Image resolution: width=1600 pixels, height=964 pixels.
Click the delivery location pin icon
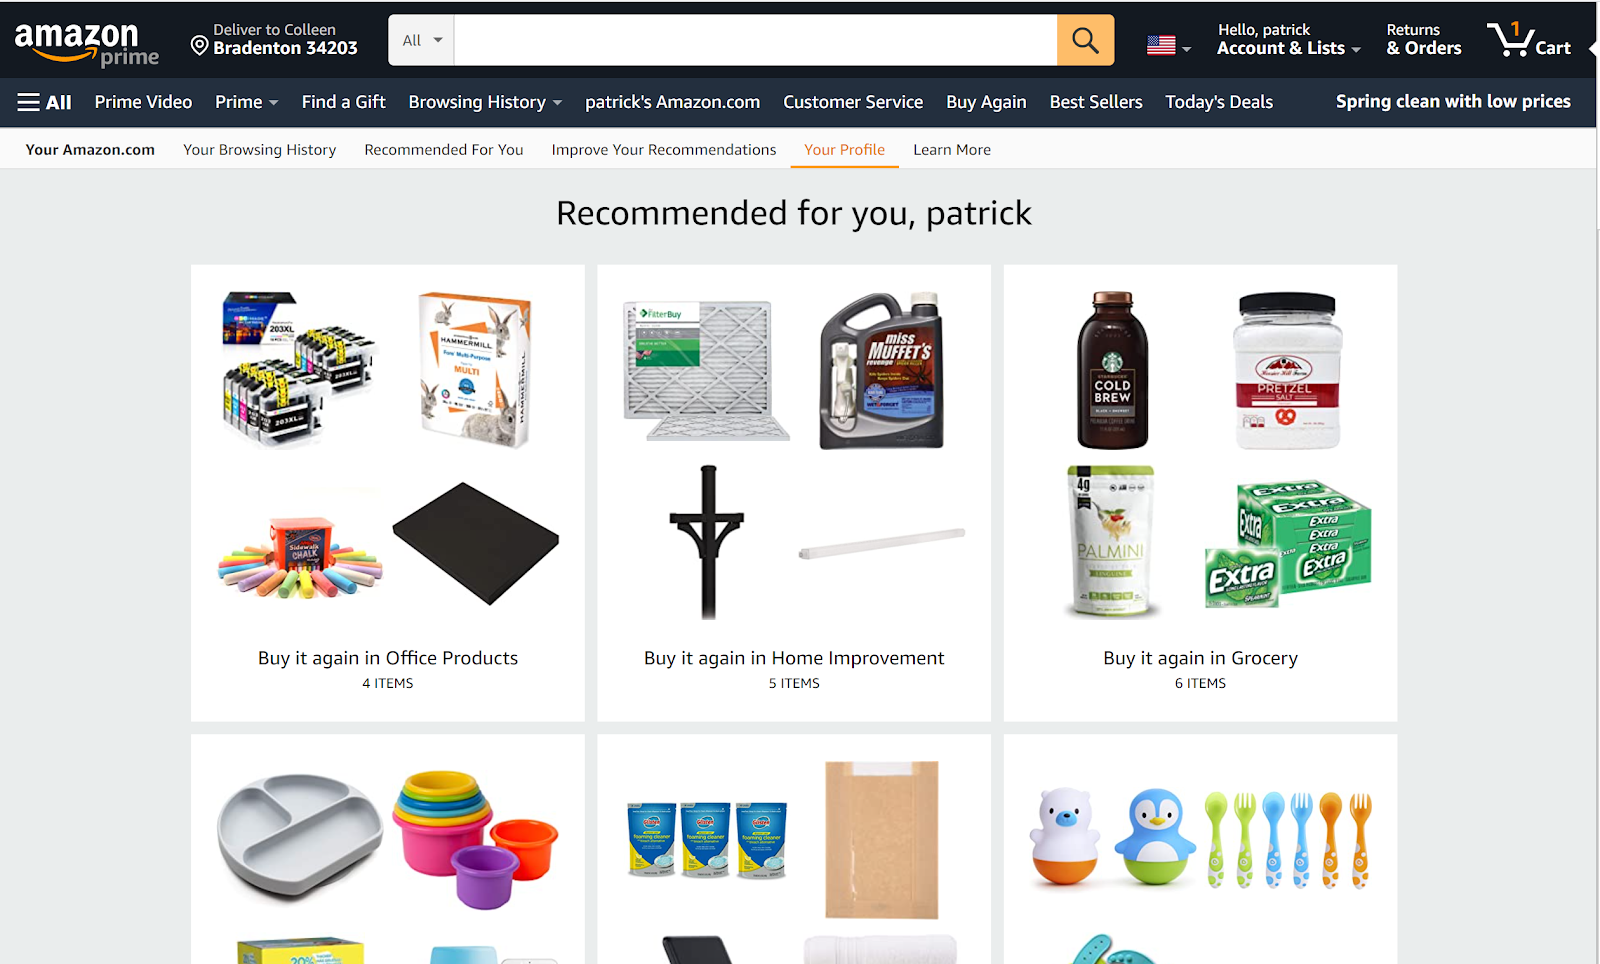click(x=199, y=46)
